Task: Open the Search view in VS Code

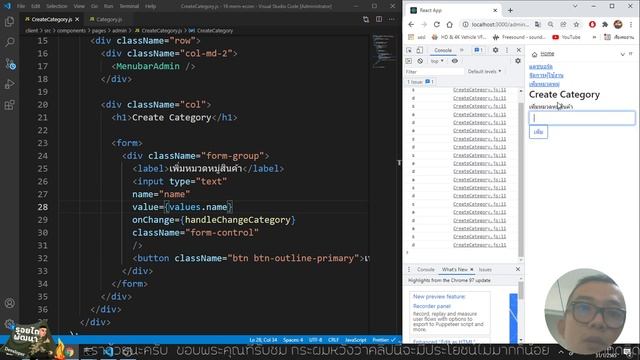Action: (x=9, y=42)
